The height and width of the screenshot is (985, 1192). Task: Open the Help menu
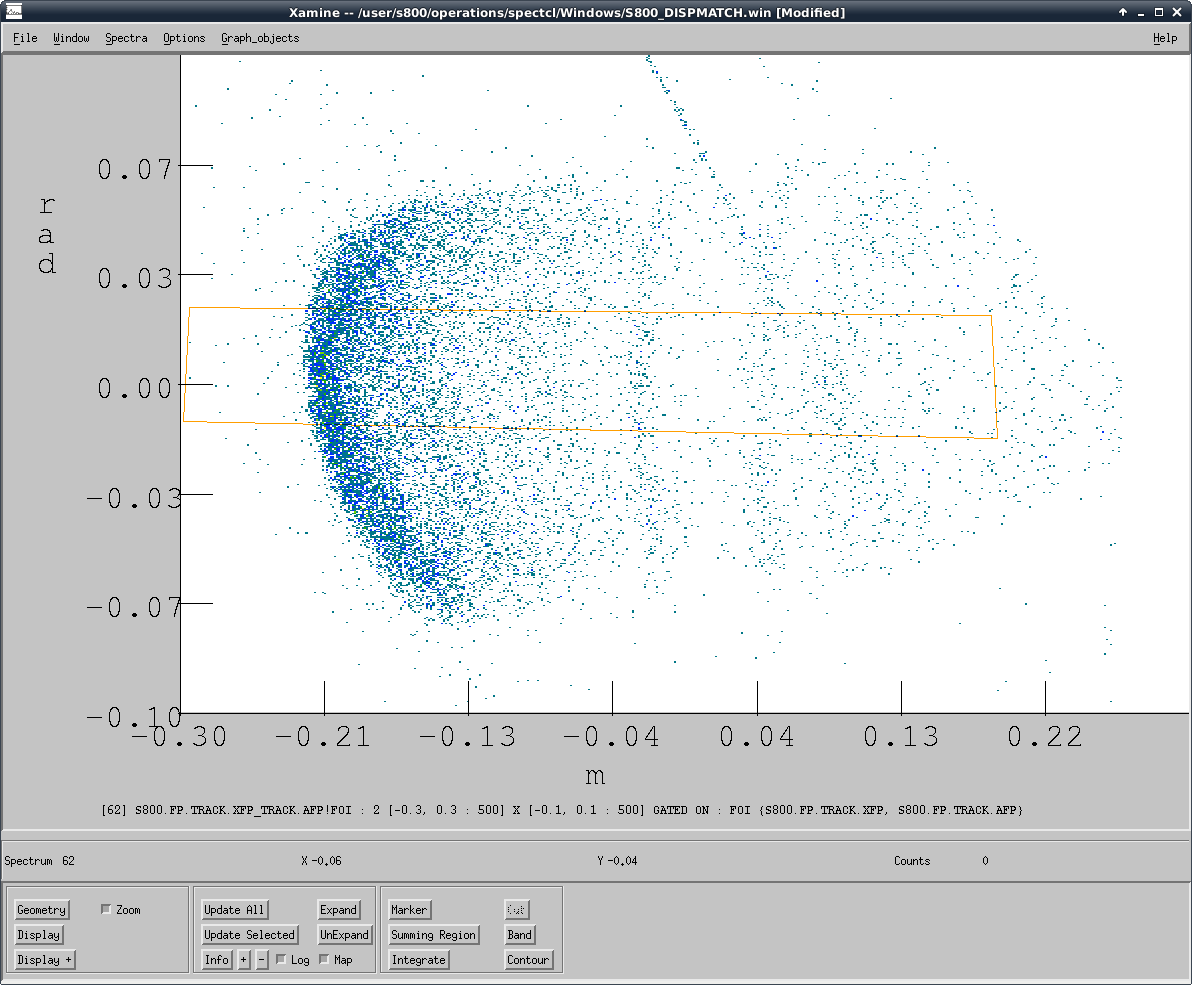(1165, 38)
